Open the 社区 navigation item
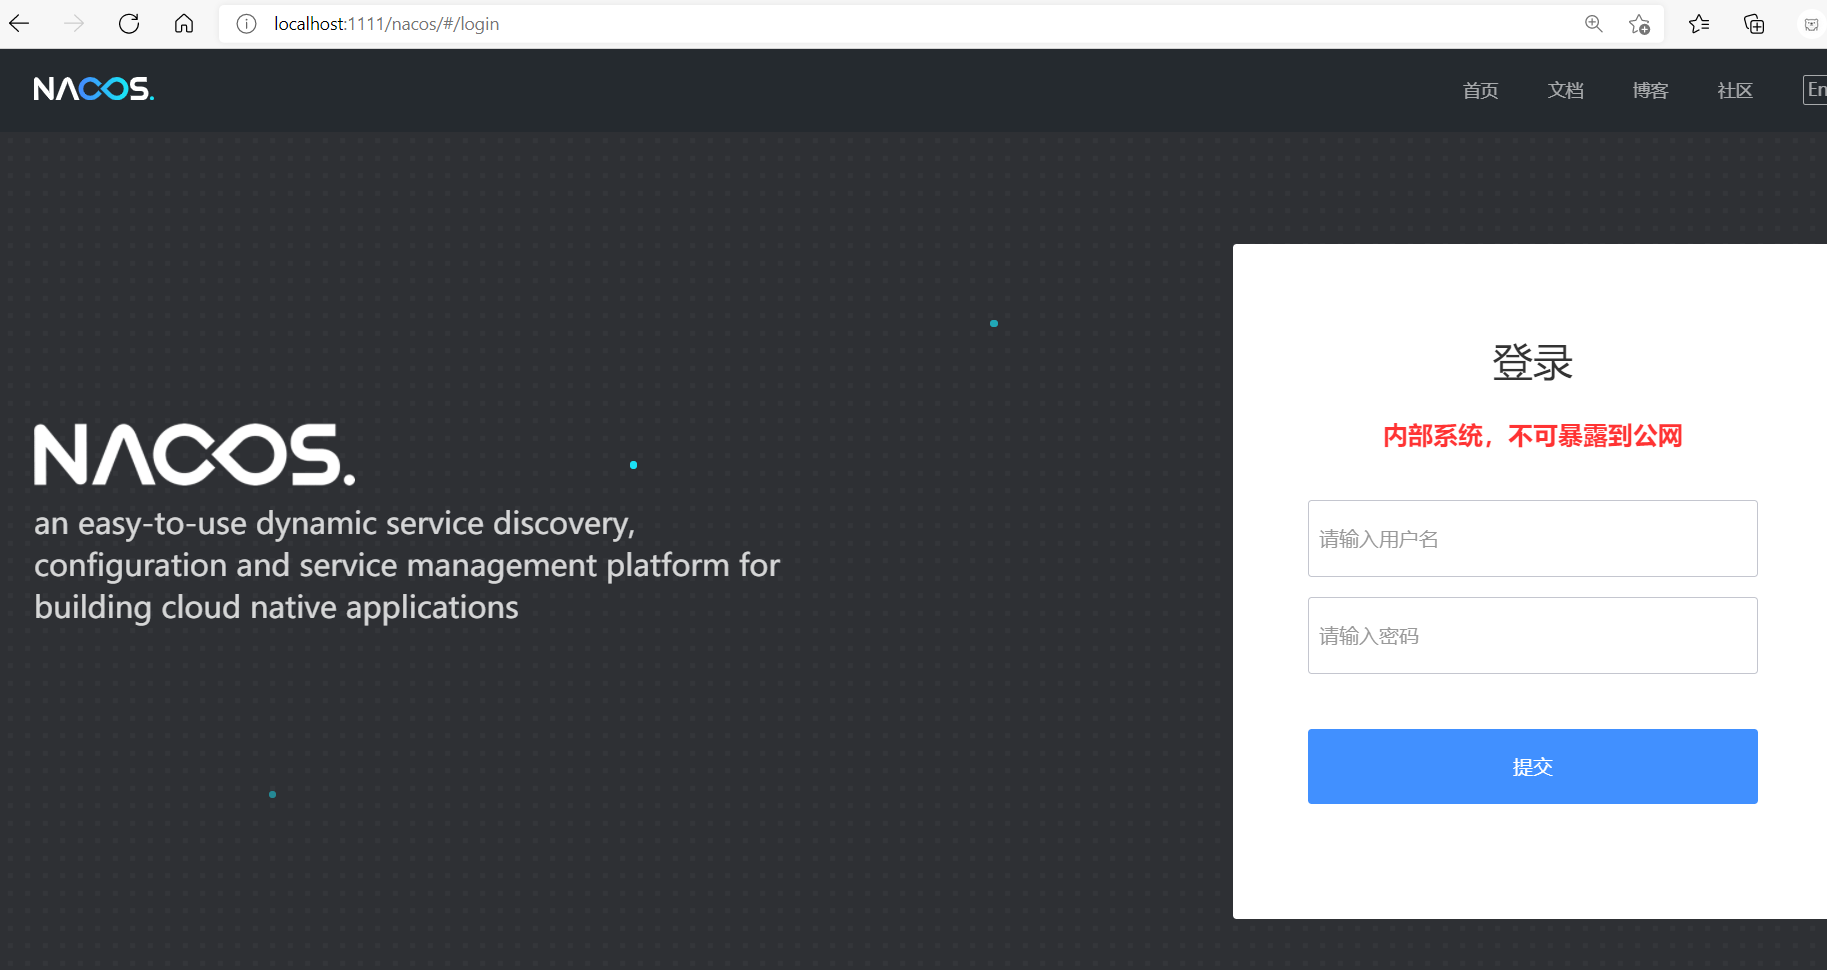Viewport: 1827px width, 970px height. click(x=1735, y=91)
